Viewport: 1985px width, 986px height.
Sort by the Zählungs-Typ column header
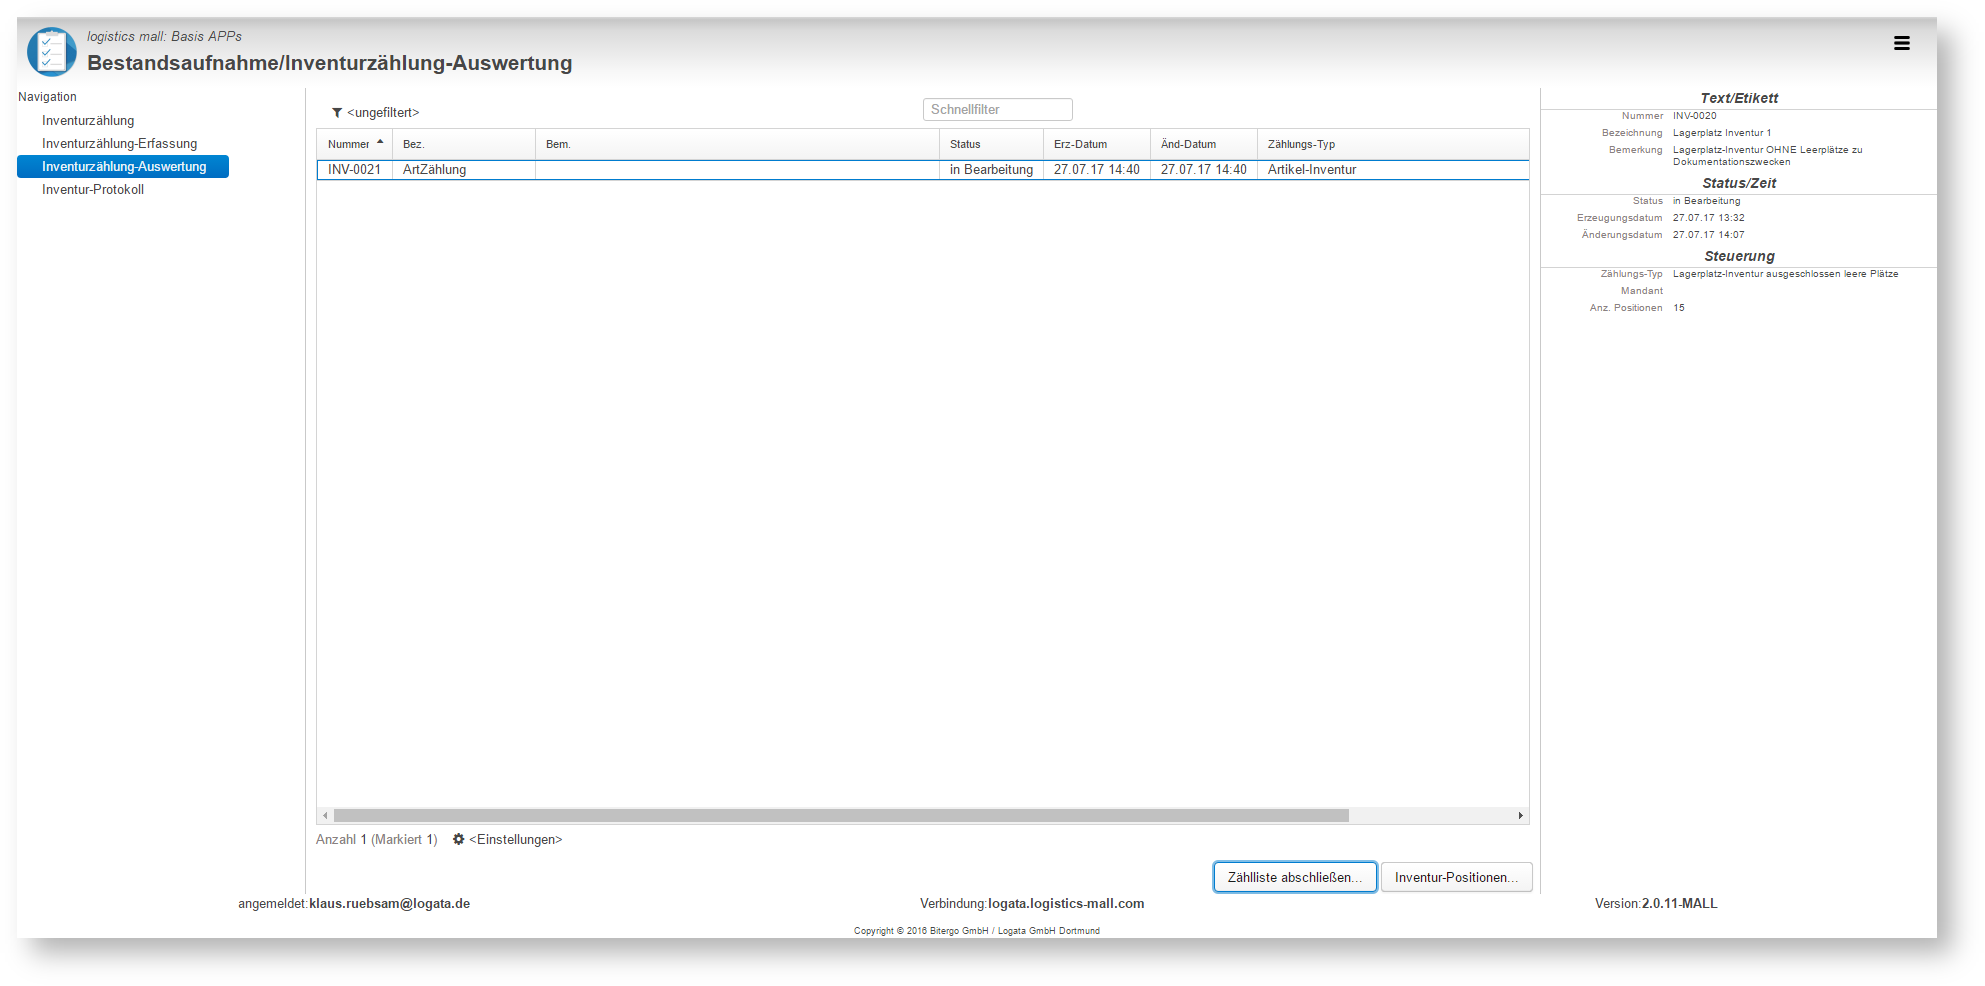[1392, 144]
